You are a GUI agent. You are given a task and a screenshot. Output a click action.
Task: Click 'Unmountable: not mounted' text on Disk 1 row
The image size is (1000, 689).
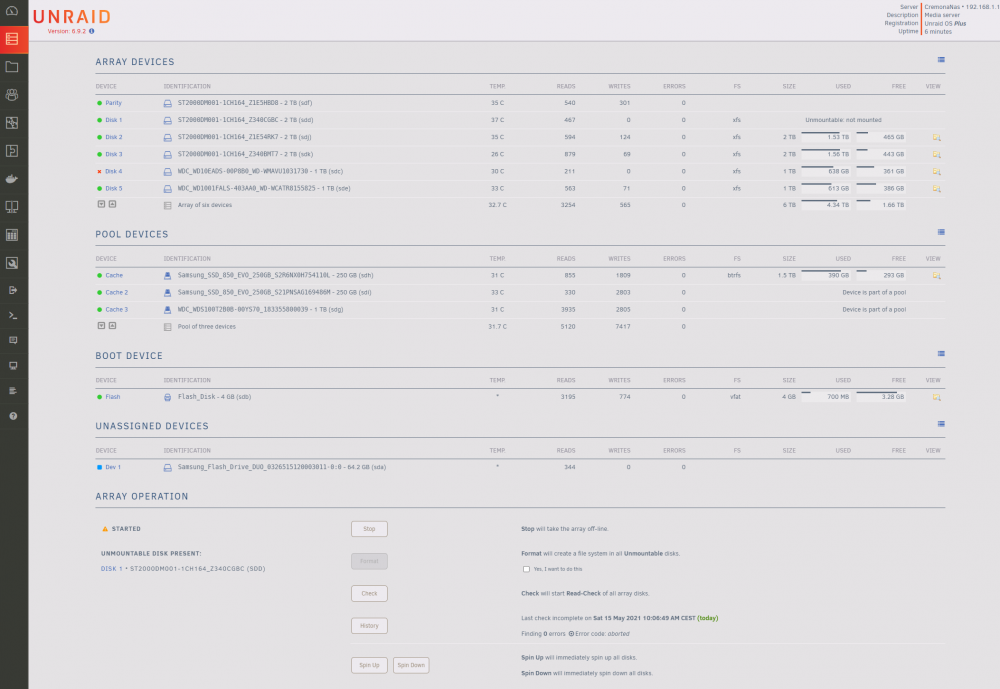tap(843, 120)
